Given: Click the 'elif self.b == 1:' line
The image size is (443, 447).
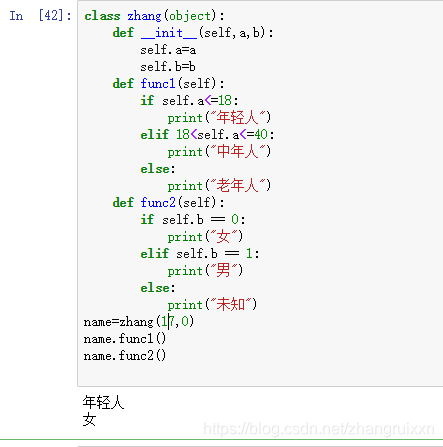Looking at the screenshot, I should 200,254.
